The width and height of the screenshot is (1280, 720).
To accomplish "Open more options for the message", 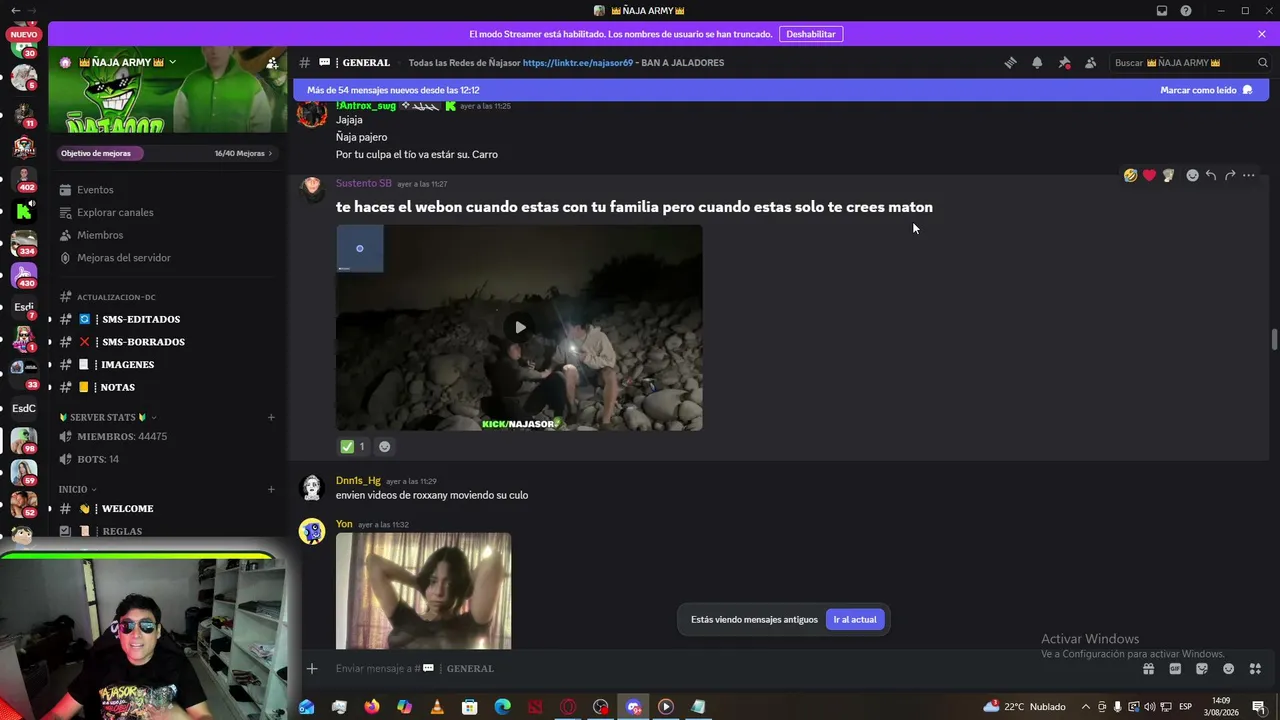I will tap(1249, 175).
